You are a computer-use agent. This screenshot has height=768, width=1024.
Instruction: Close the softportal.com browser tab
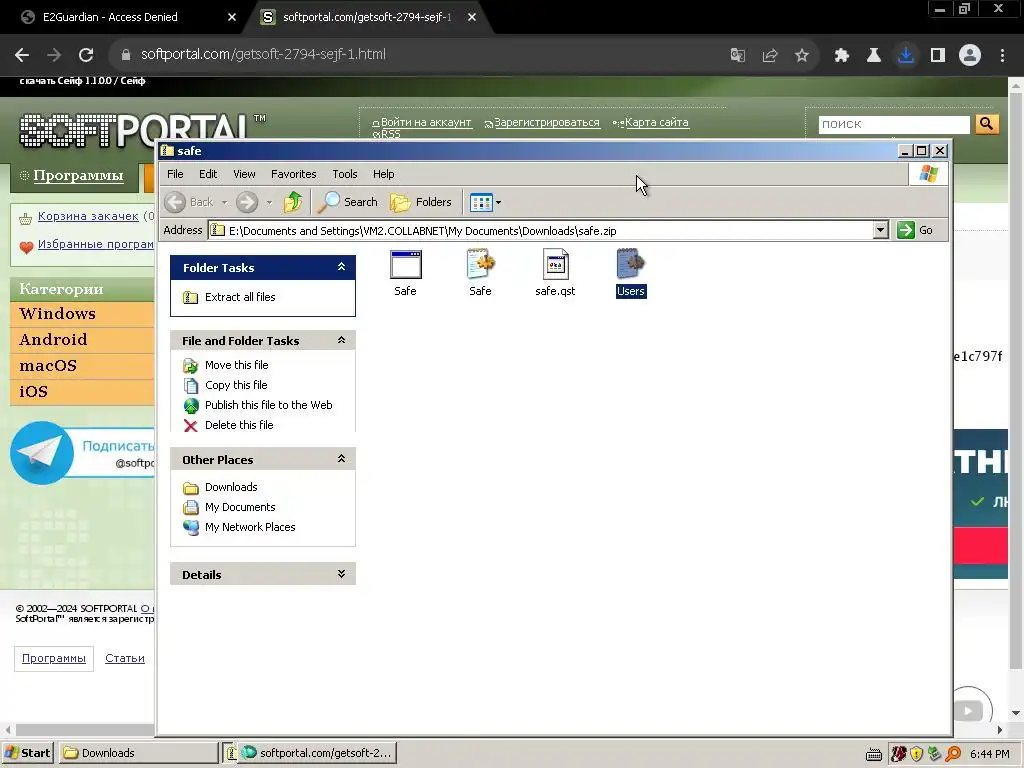(x=472, y=17)
